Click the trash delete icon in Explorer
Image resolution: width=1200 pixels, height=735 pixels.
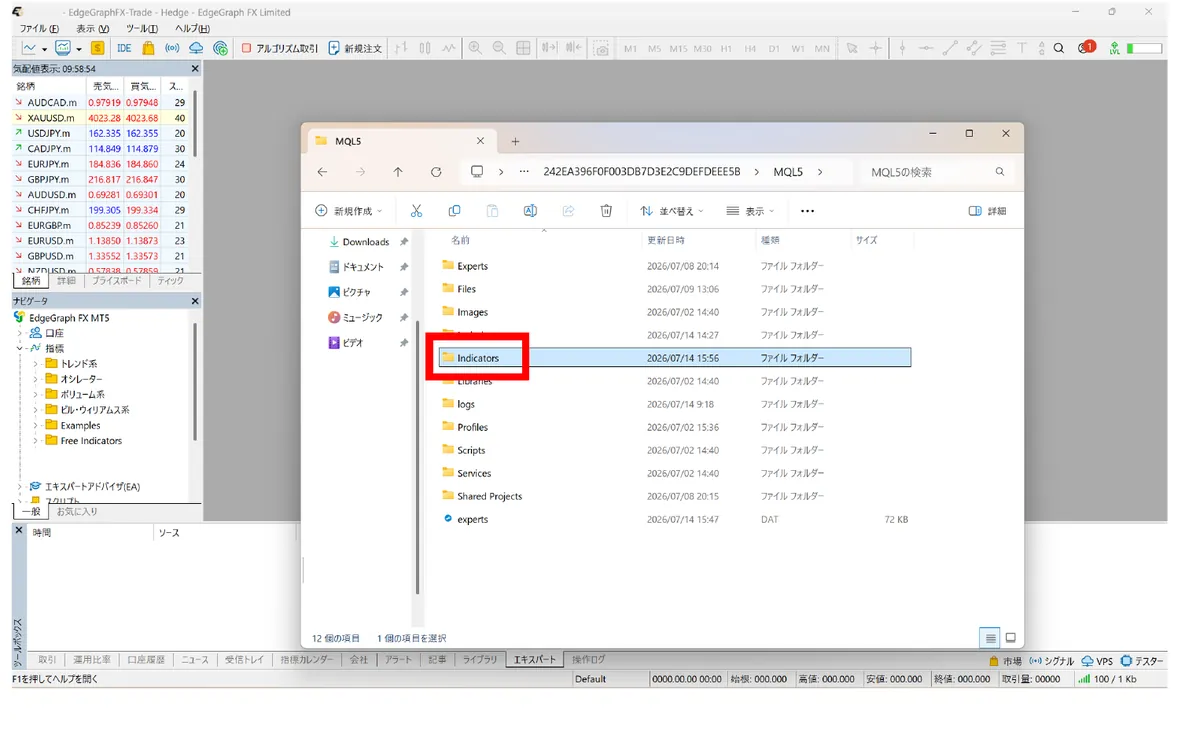pos(606,211)
